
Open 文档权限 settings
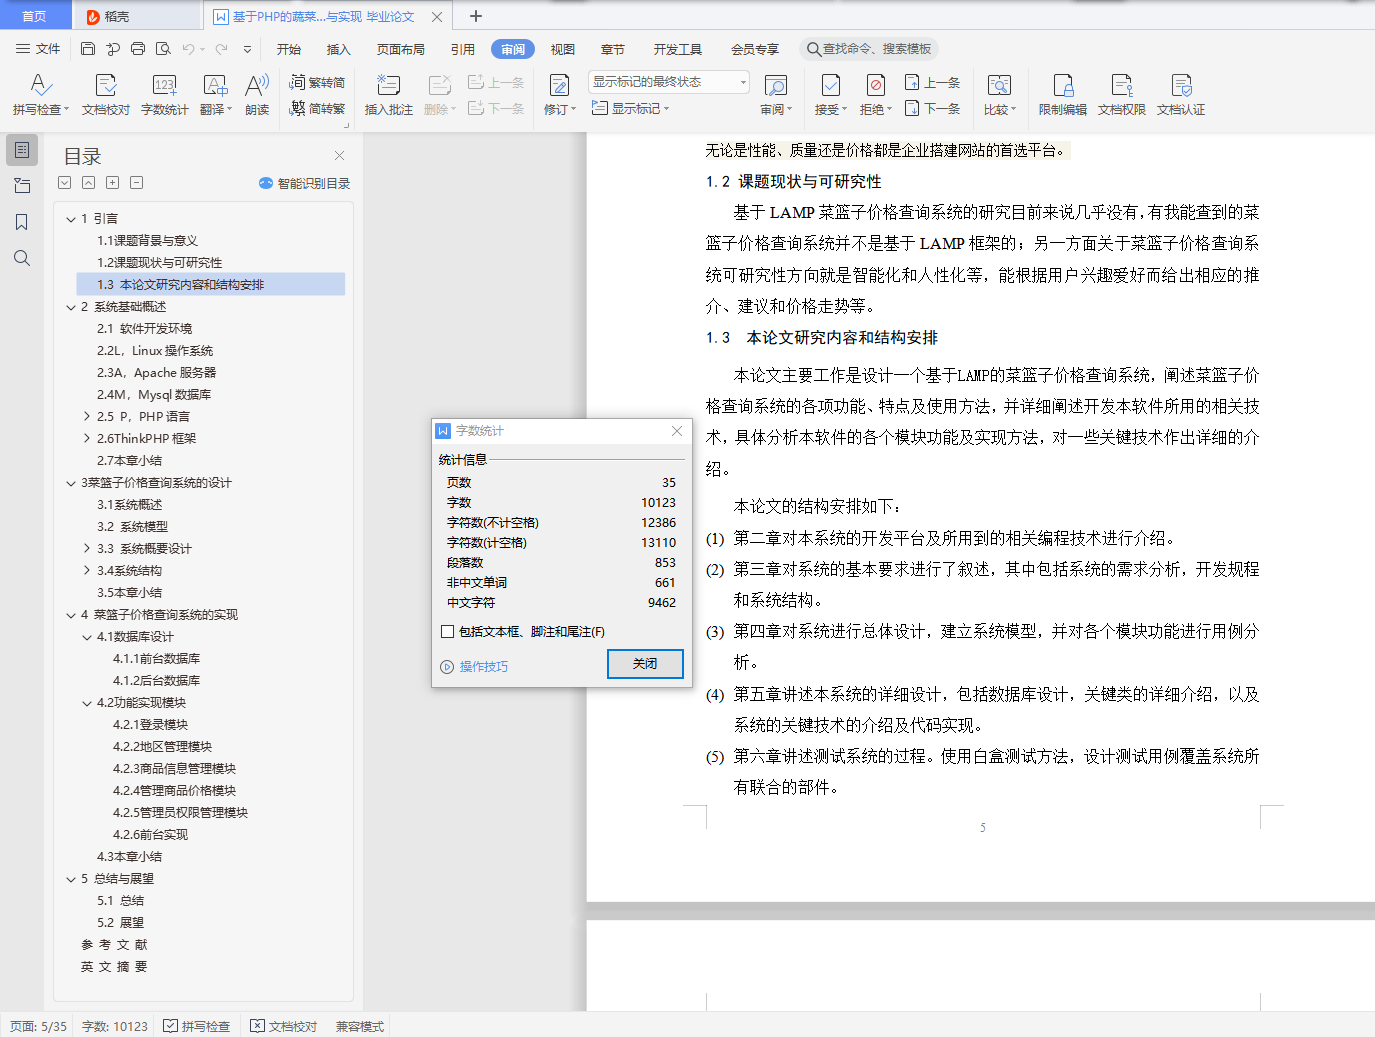tap(1121, 94)
